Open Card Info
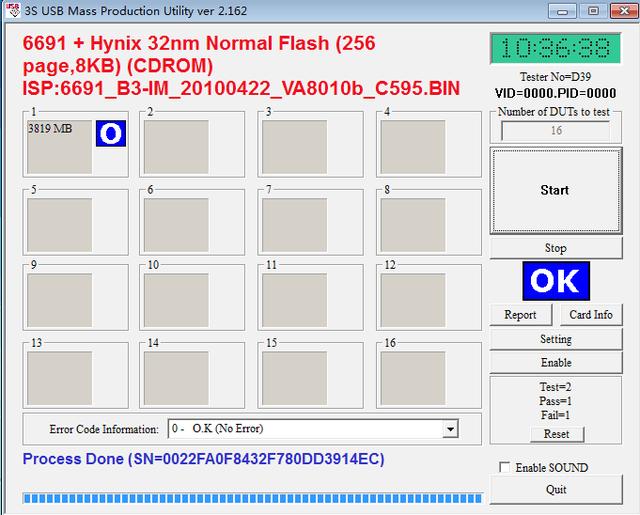640x515 pixels. [x=591, y=315]
